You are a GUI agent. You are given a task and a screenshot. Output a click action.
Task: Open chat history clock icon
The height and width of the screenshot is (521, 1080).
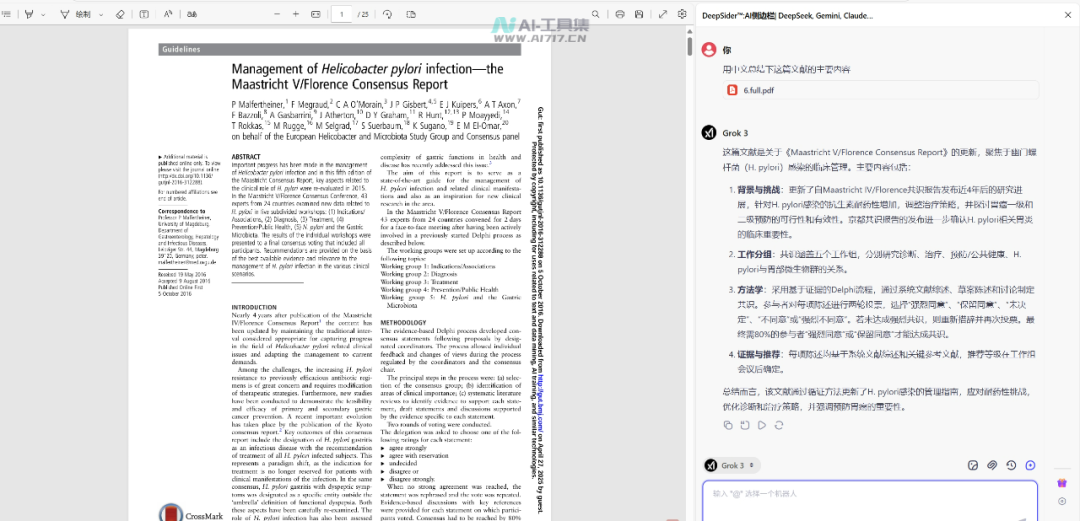(x=1011, y=465)
